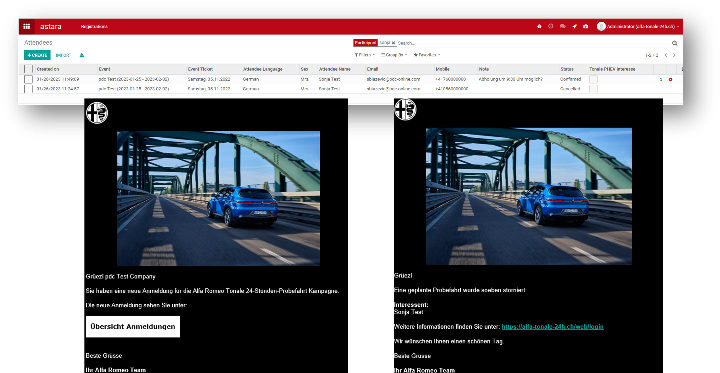Click the Cancelled status cell
720x373 pixels.
tap(570, 89)
